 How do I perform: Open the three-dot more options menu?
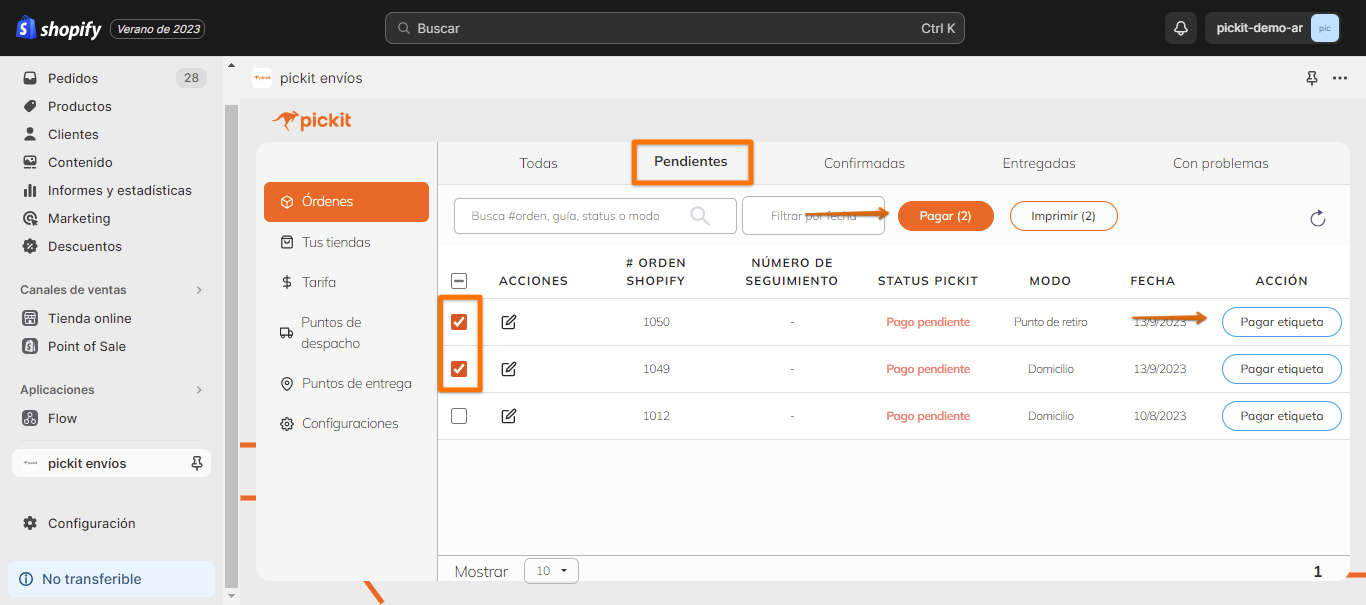click(1340, 78)
